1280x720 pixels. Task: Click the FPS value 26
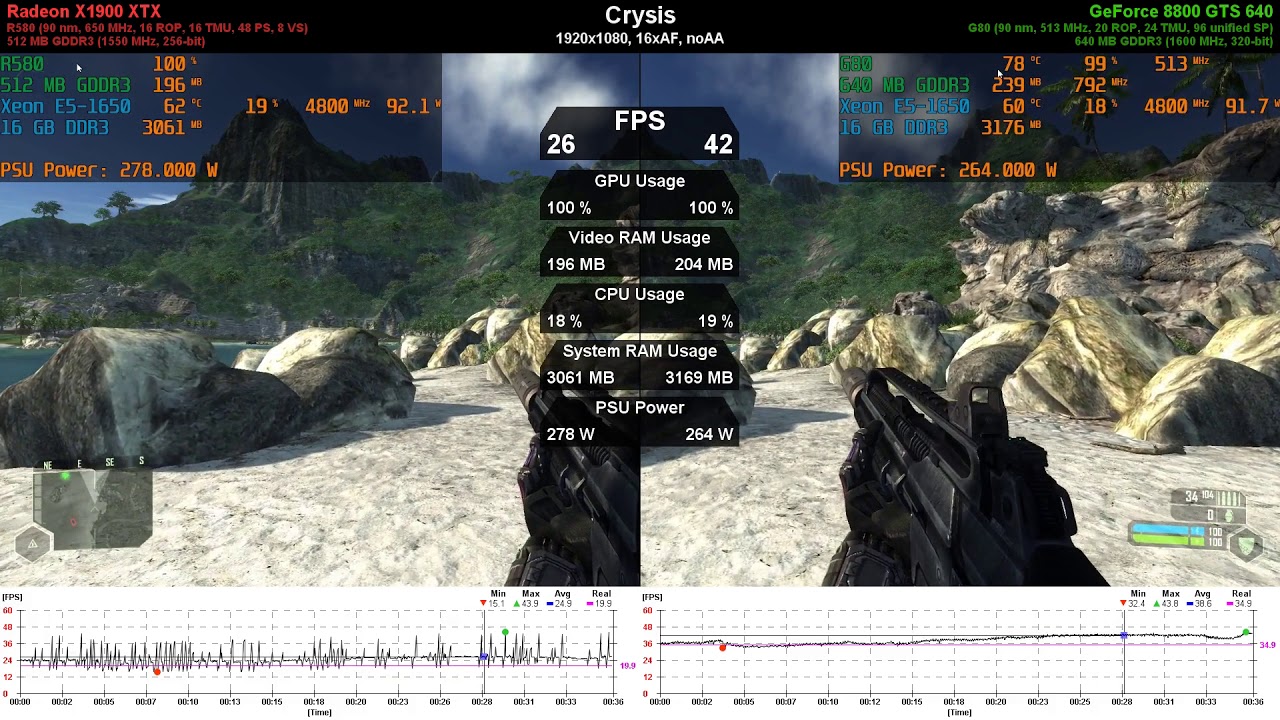click(561, 145)
